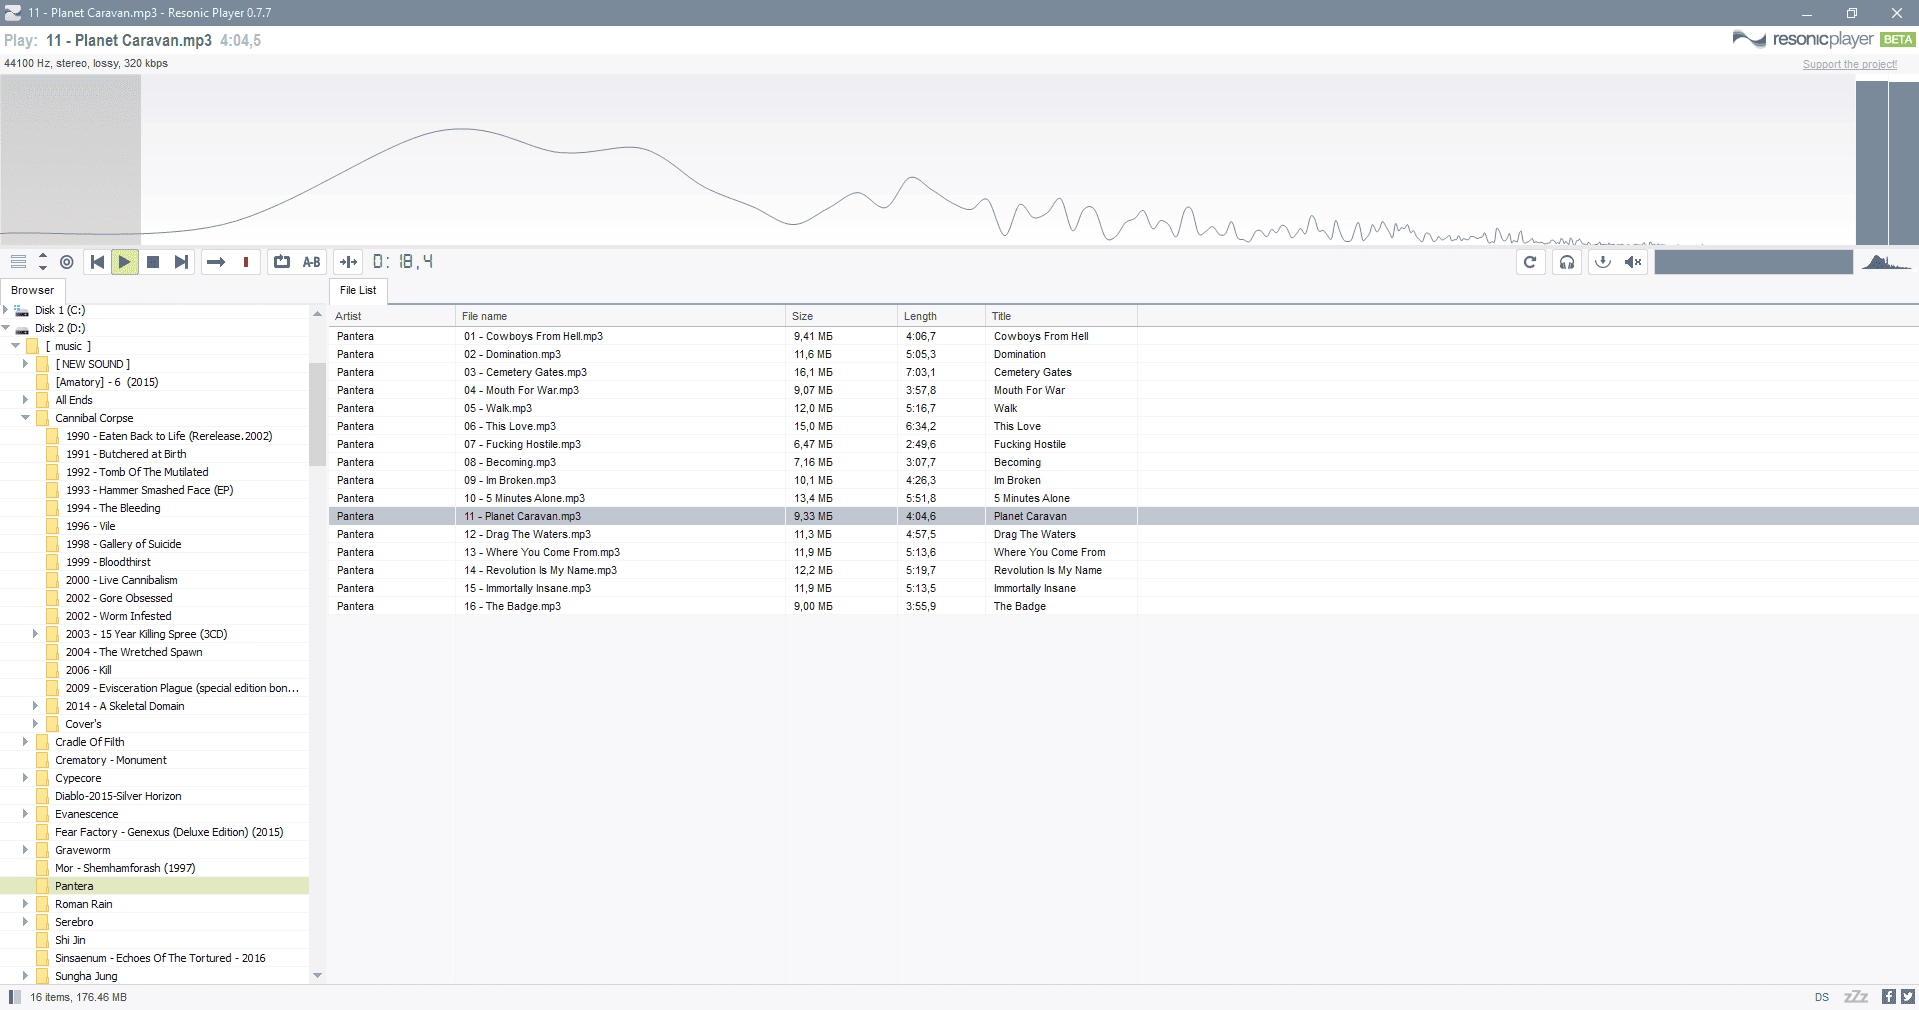Toggle repeat mode

pos(282,262)
